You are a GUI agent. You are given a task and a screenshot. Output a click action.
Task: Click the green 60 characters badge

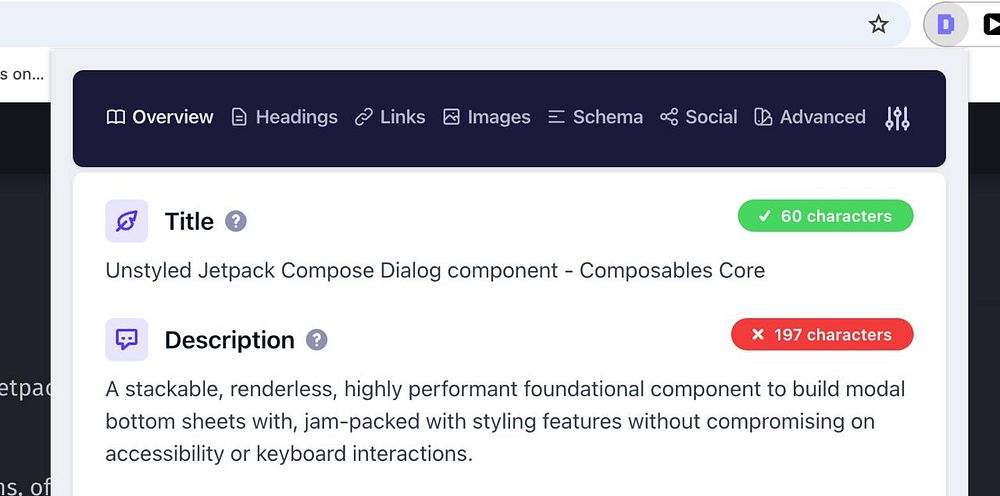[825, 216]
